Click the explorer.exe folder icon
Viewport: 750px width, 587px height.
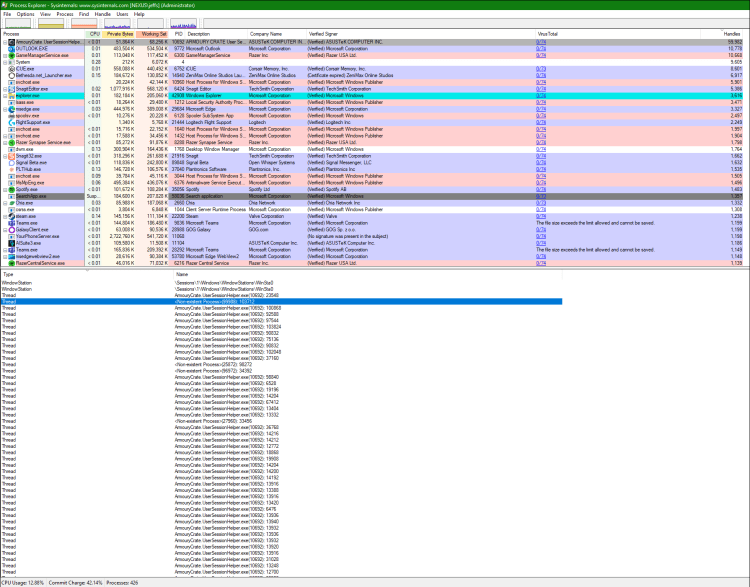point(11,96)
